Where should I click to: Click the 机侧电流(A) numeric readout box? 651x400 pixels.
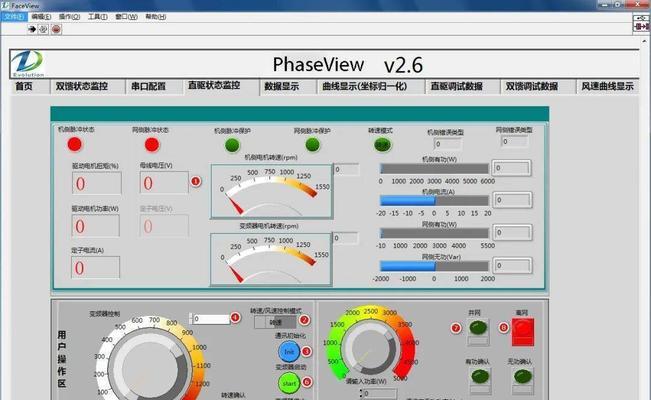click(x=512, y=200)
